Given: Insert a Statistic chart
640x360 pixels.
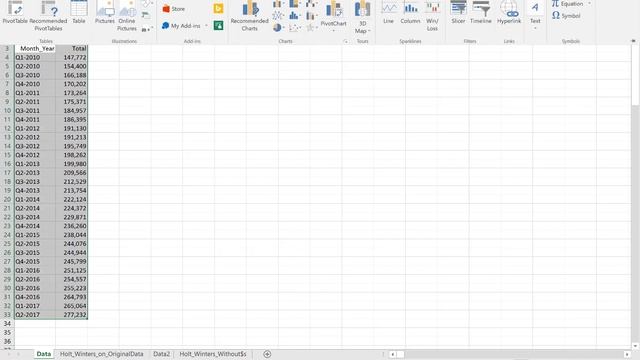Looking at the screenshot, I should pyautogui.click(x=295, y=16).
